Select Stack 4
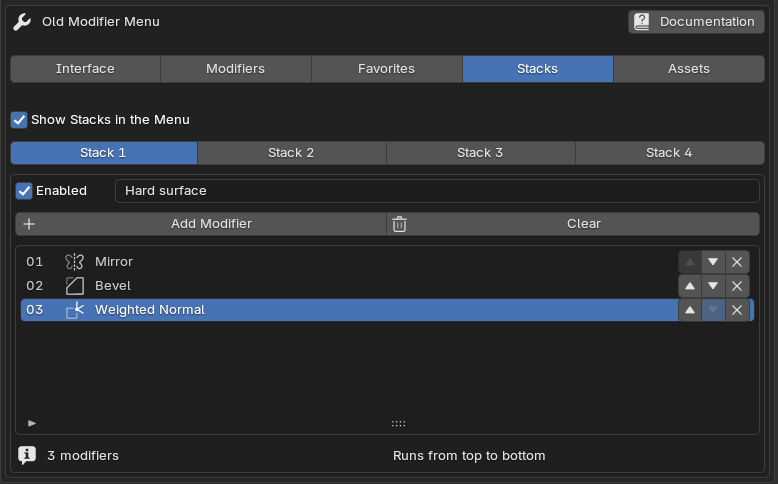Image resolution: width=778 pixels, height=484 pixels. (x=669, y=153)
